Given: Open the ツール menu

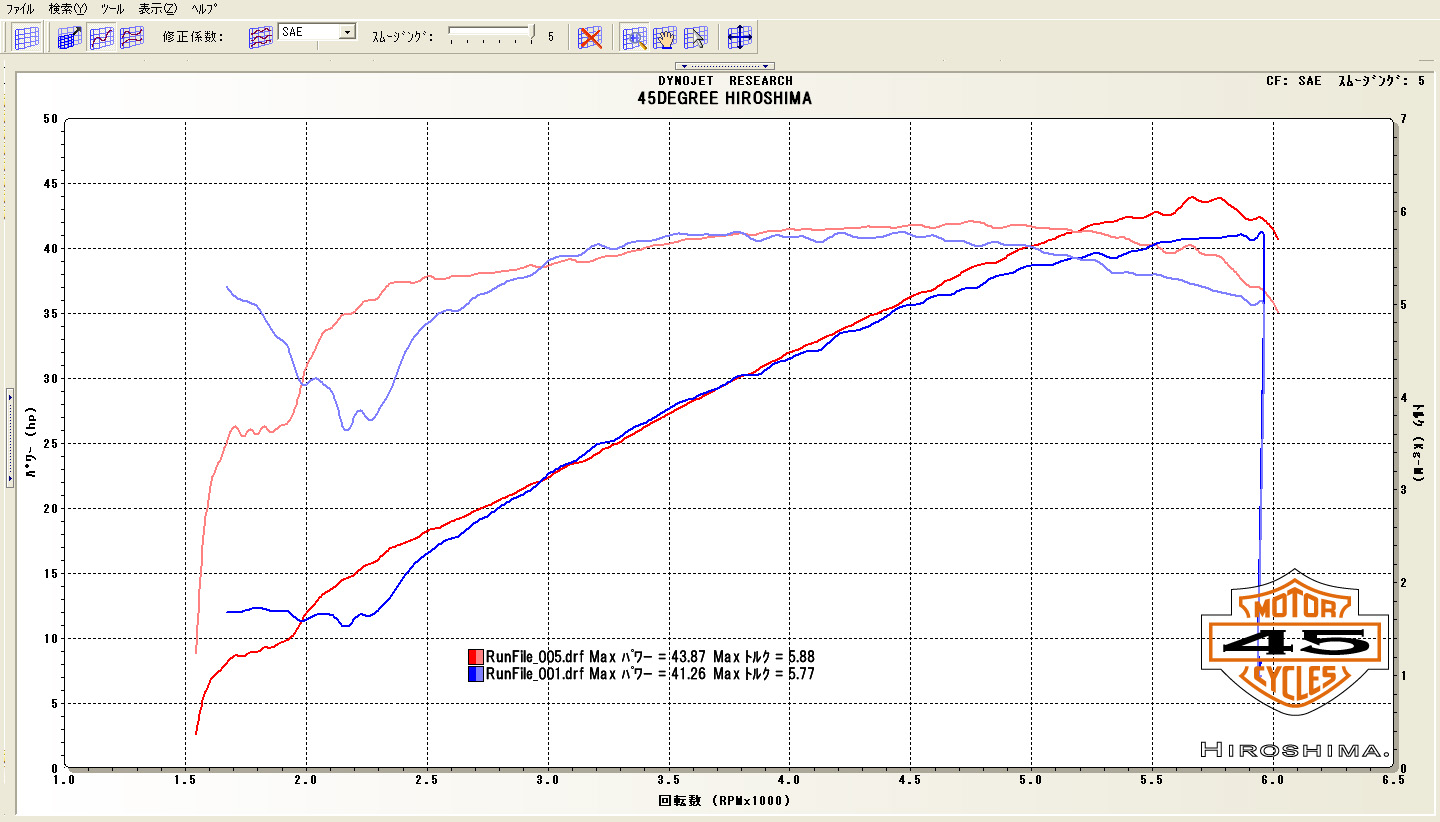Looking at the screenshot, I should tap(113, 8).
